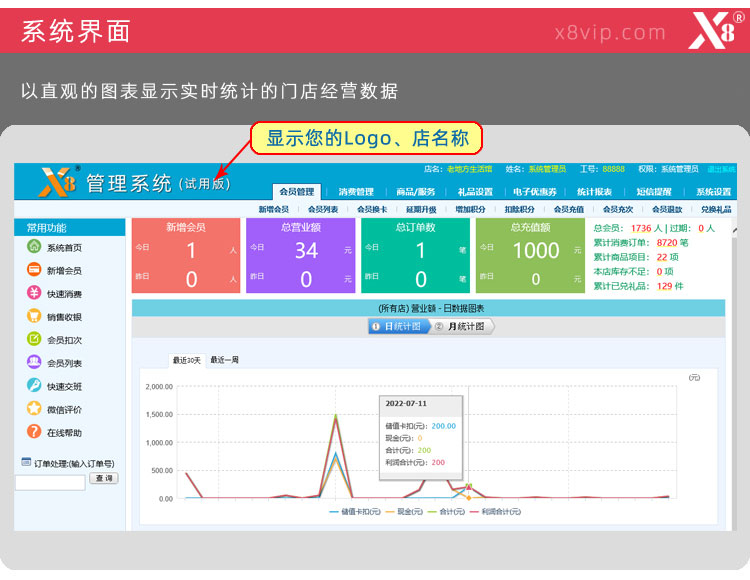
Task: Click the 累计已兑礼品 value 129
Action: tap(664, 286)
